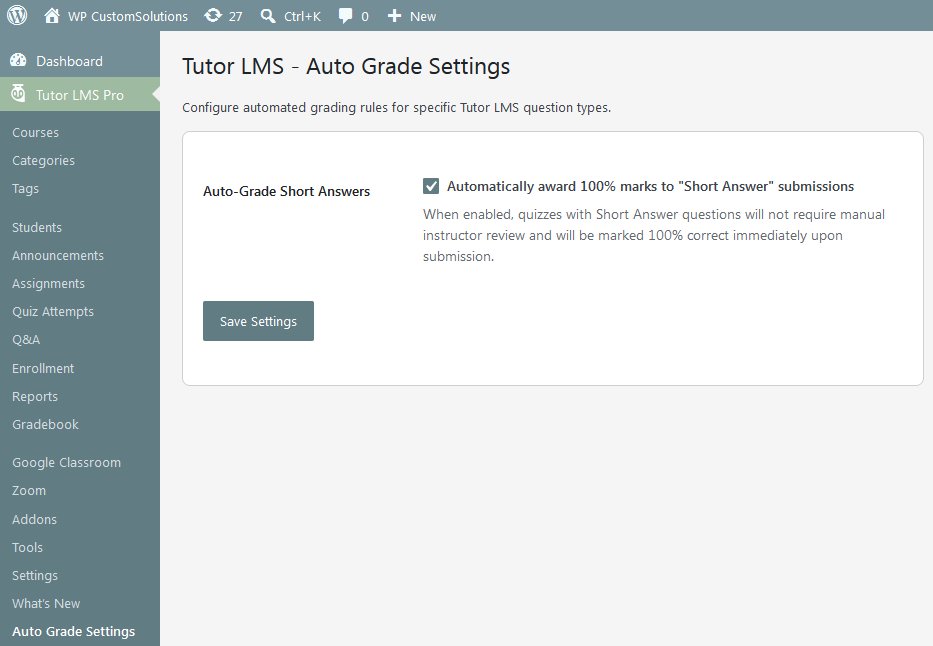933x646 pixels.
Task: Uncheck the auto-award 100% marks checkbox
Action: [431, 186]
